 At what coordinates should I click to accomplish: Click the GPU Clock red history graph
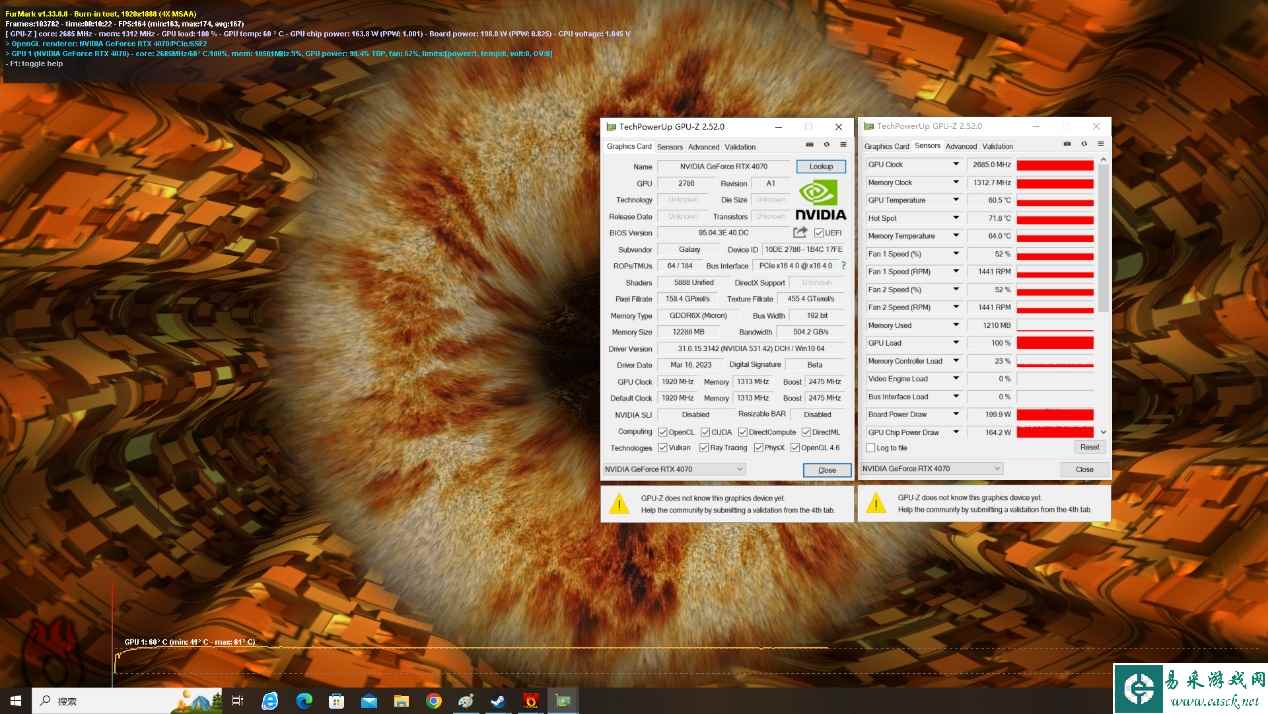(1055, 165)
